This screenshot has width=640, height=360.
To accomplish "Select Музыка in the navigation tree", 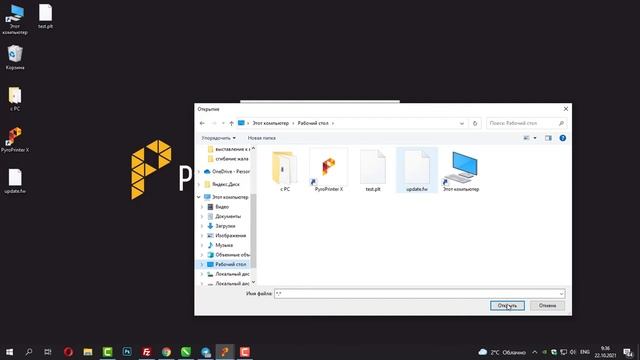I will coord(224,245).
